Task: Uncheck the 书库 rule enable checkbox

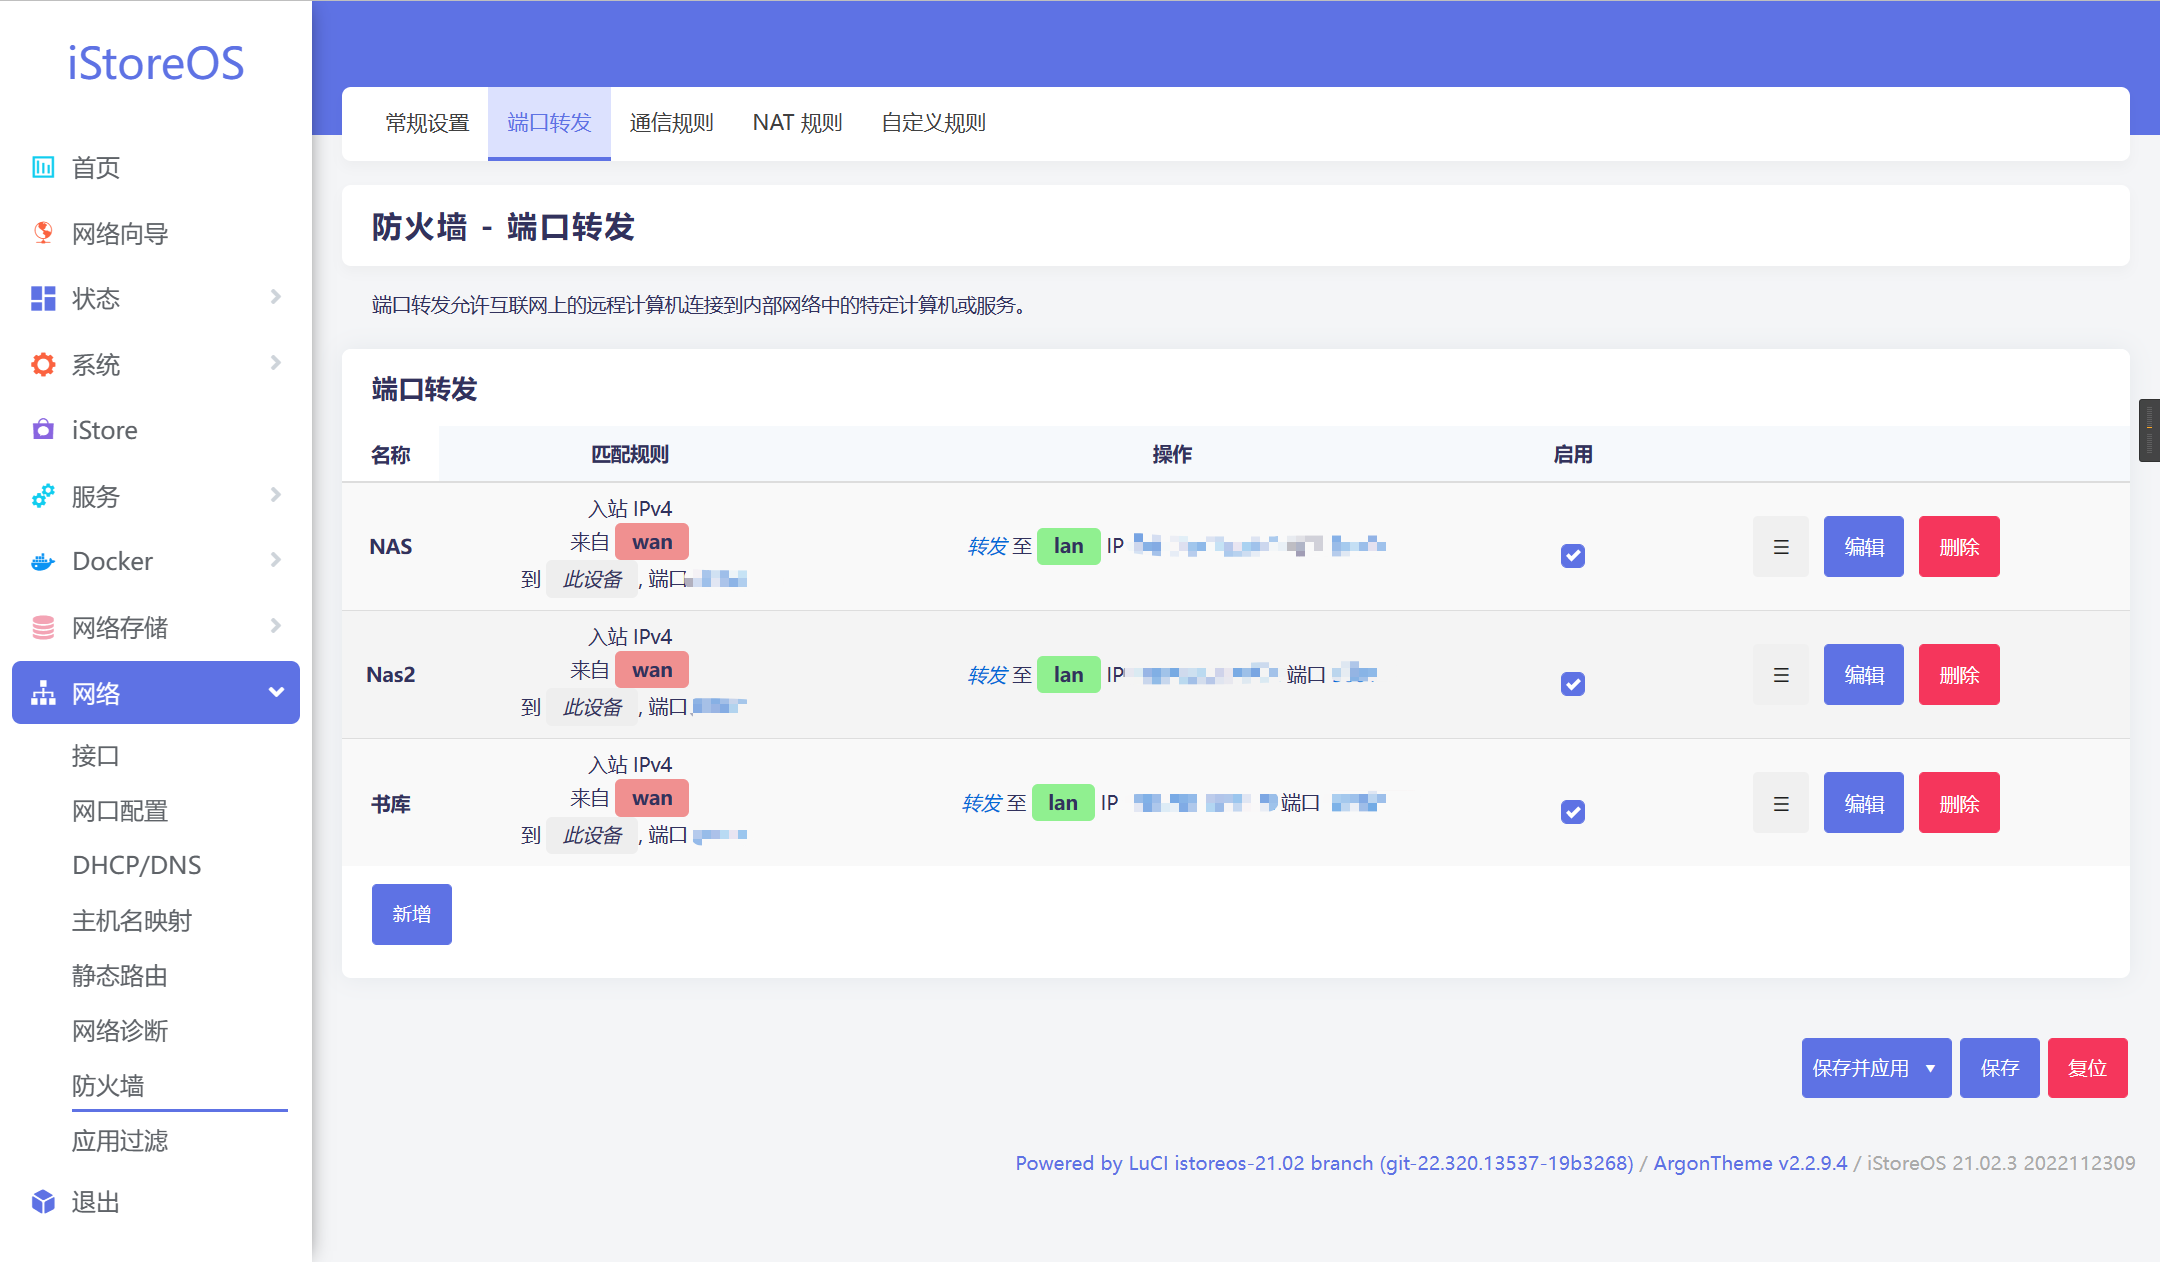Action: pyautogui.click(x=1572, y=812)
